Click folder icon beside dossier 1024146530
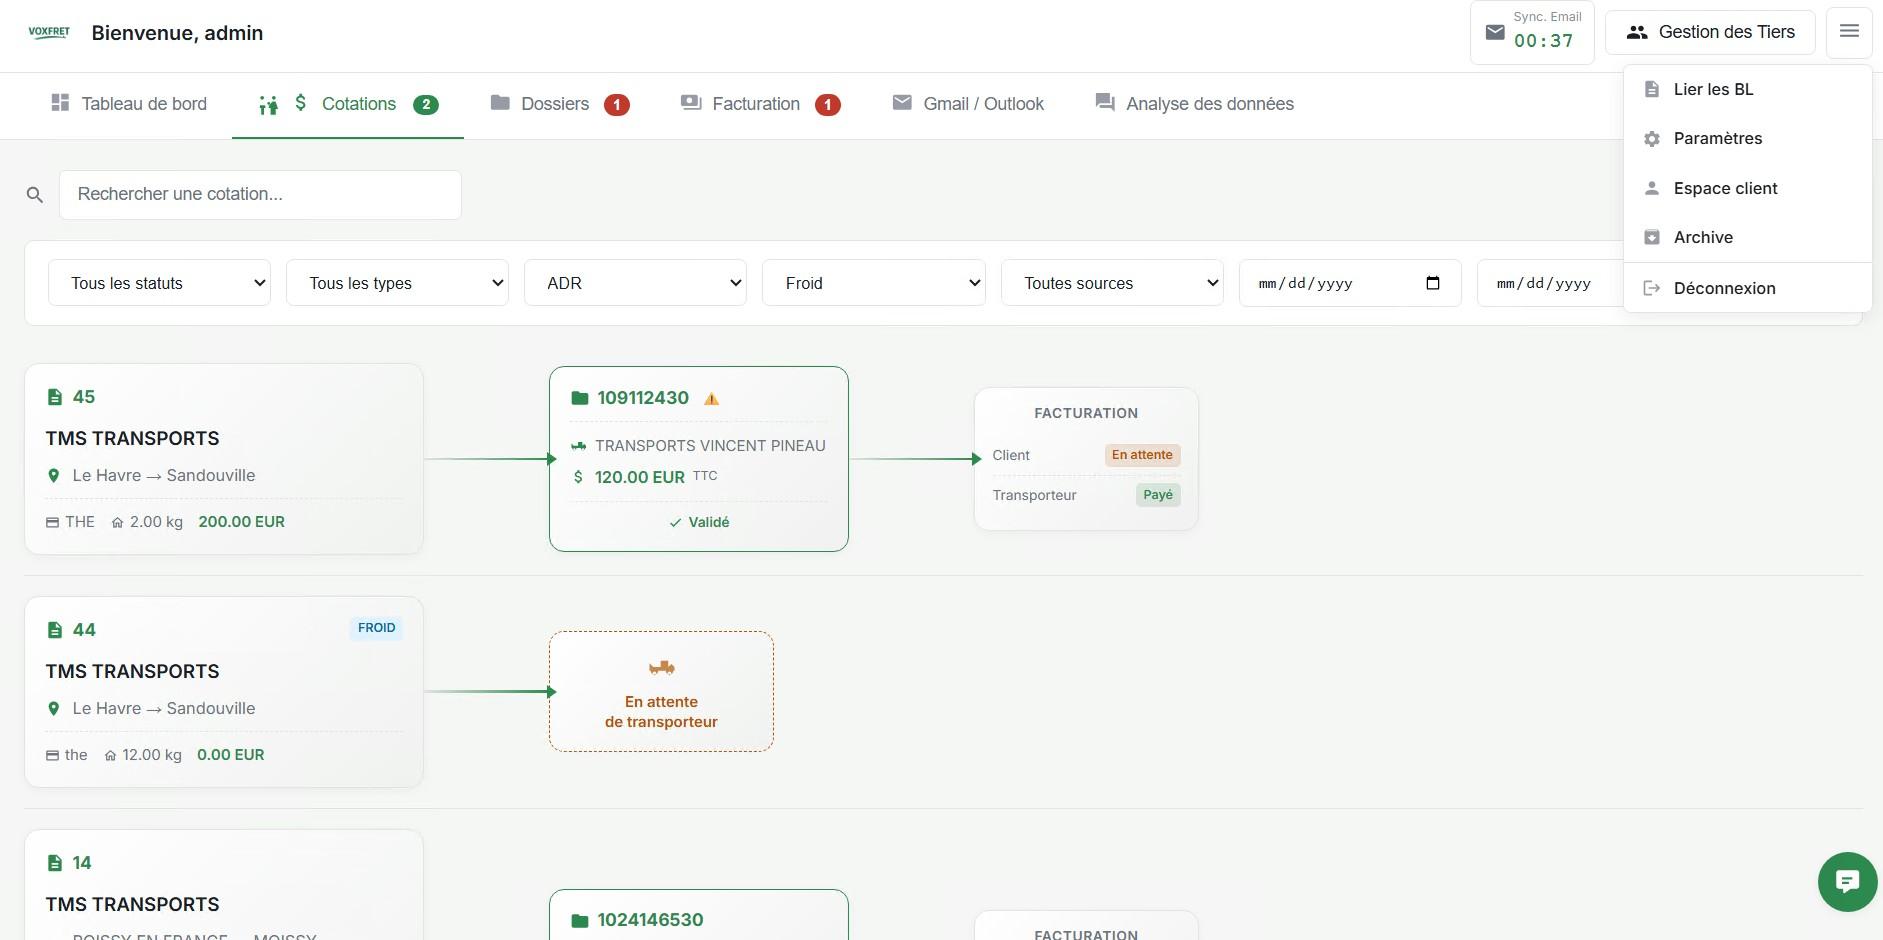 point(579,921)
